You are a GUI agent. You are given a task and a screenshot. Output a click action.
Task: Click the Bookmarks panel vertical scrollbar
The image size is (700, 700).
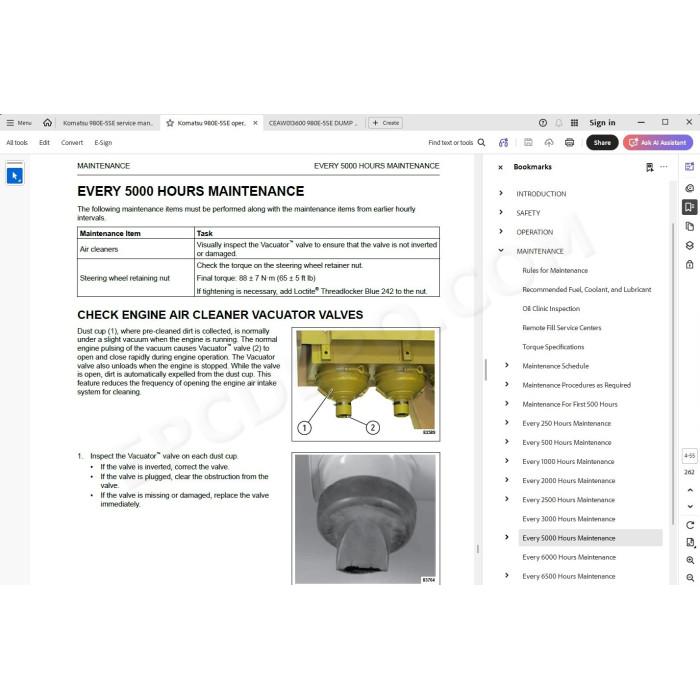pyautogui.click(x=673, y=374)
